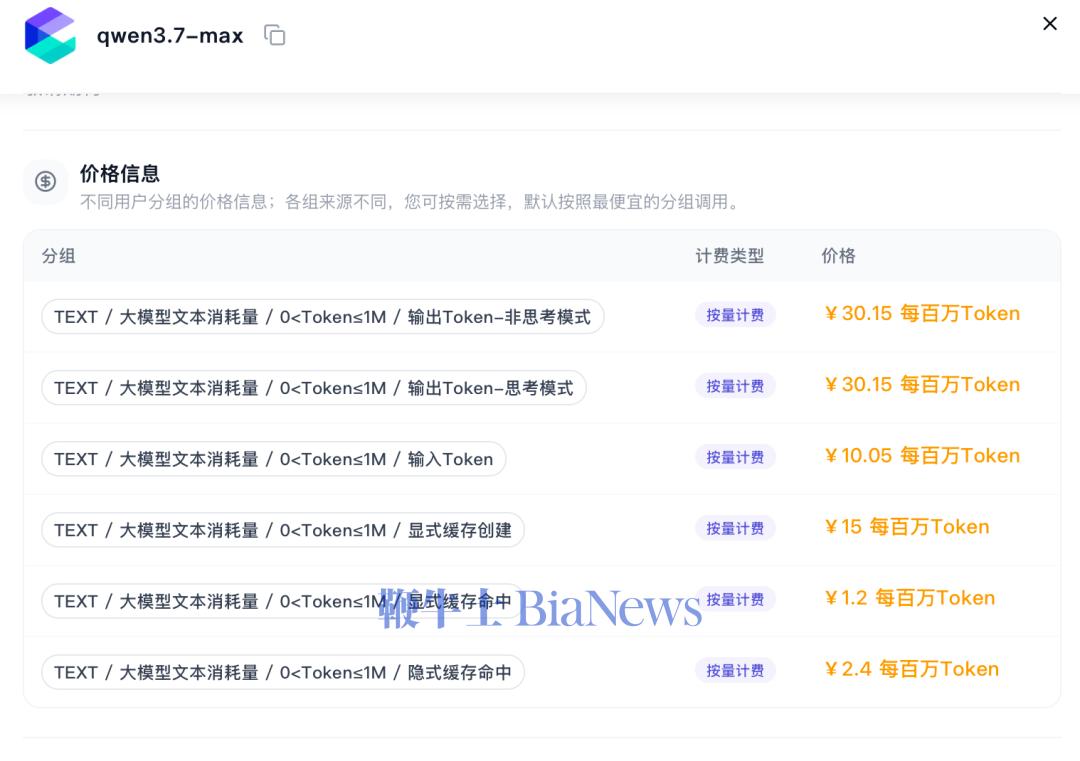This screenshot has height=761, width=1080.
Task: Click 按量计费 badge in 输入Token row
Action: [x=735, y=457]
